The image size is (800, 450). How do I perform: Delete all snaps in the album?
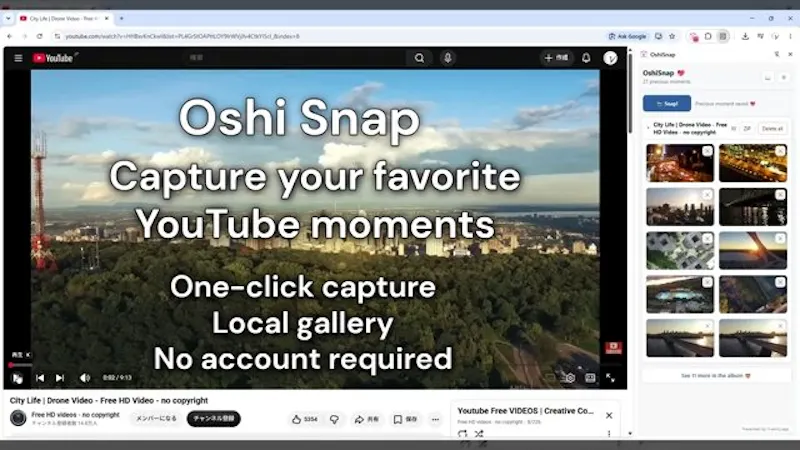[772, 129]
